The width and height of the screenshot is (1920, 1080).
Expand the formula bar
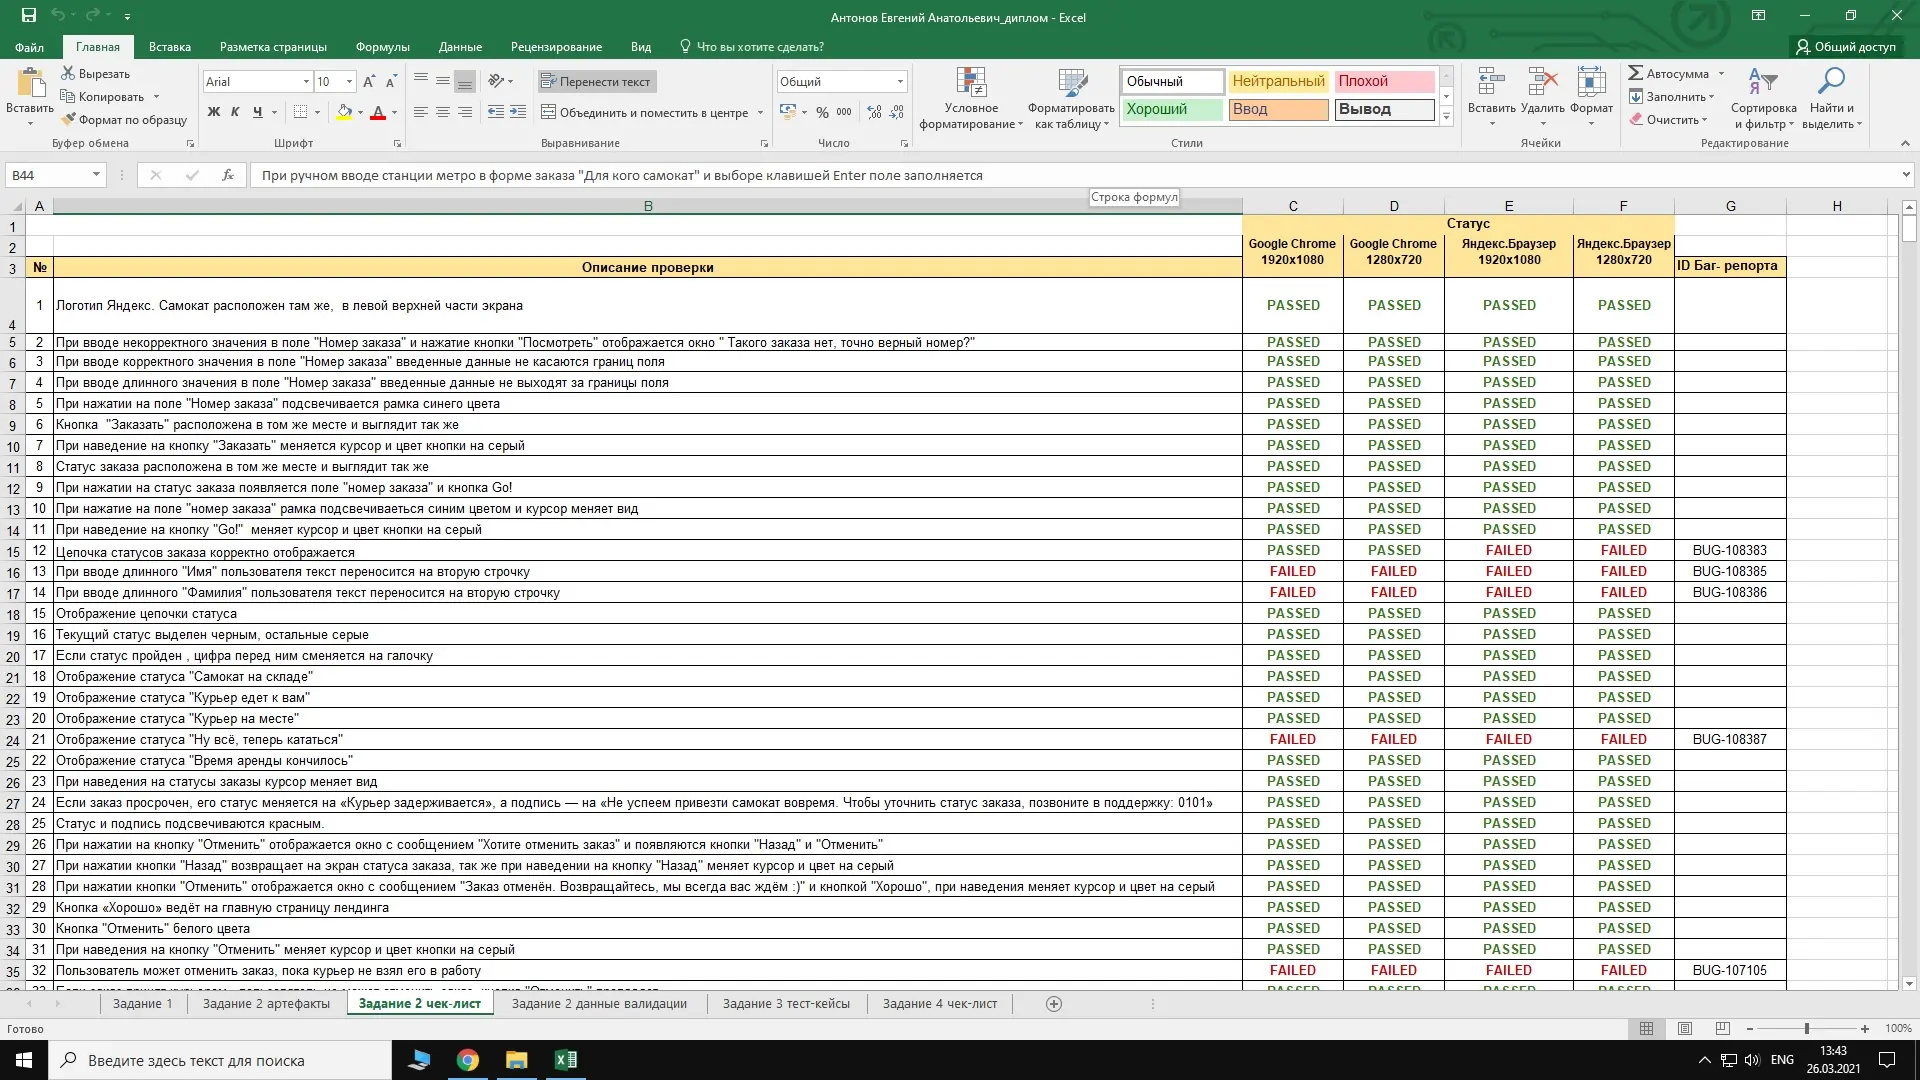click(x=1906, y=175)
